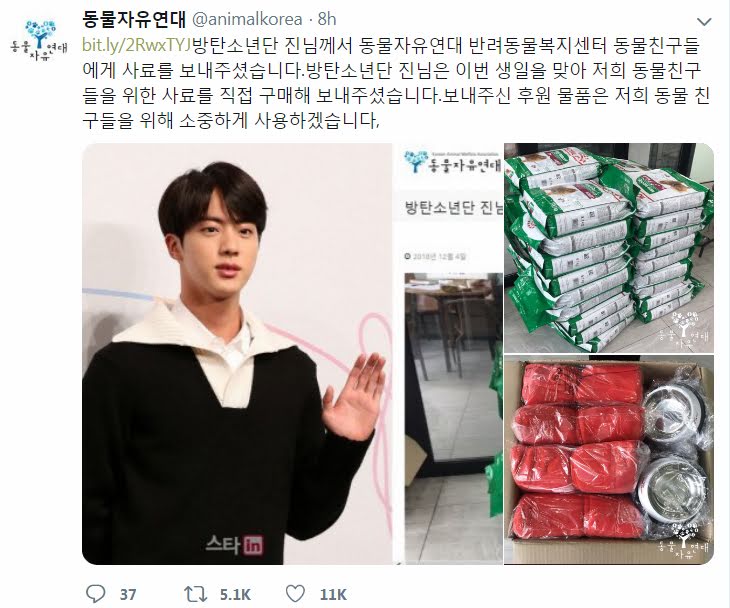Click the 스타in watermark on photo
Screen dimensions: 730x608
pos(234,544)
